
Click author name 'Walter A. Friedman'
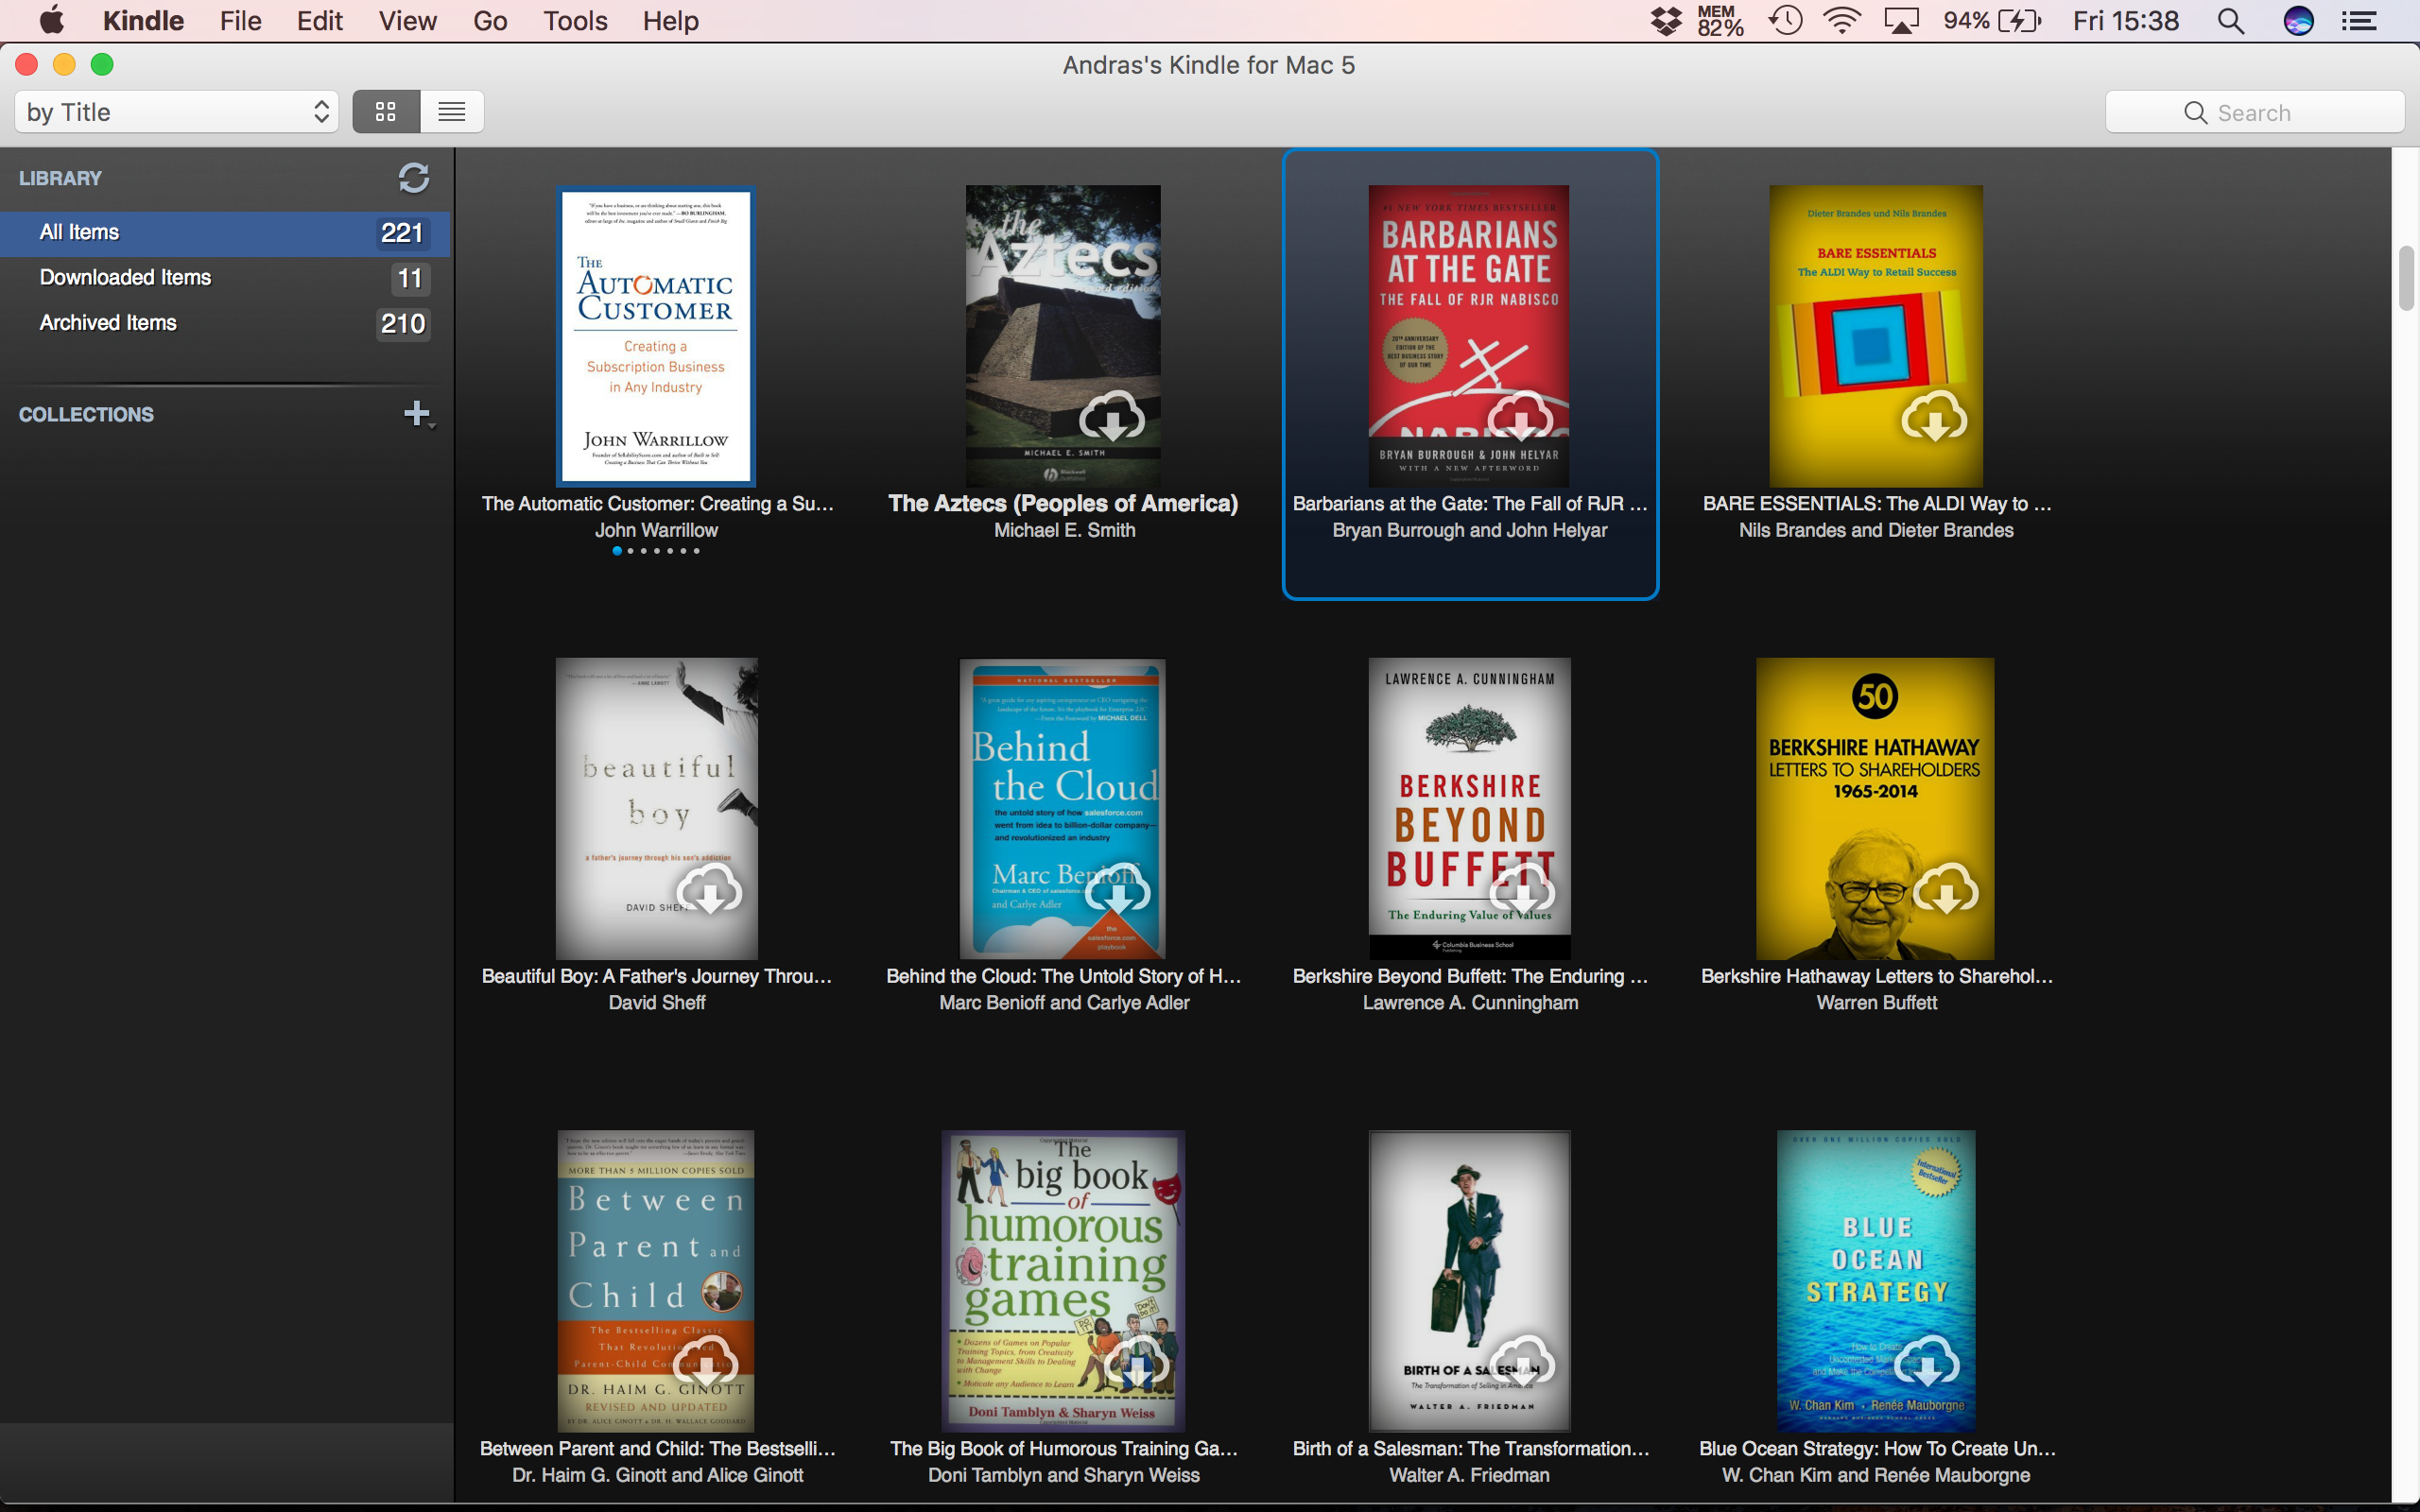point(1469,1475)
